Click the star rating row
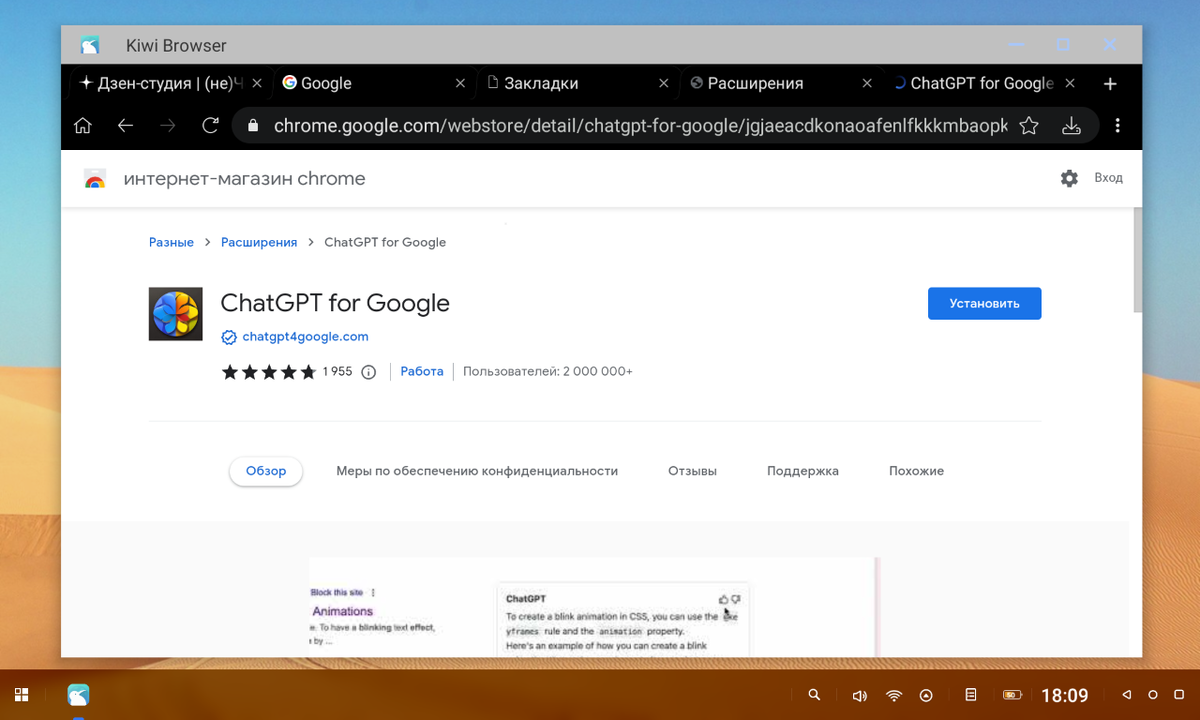Image resolution: width=1200 pixels, height=720 pixels. pyautogui.click(x=268, y=372)
